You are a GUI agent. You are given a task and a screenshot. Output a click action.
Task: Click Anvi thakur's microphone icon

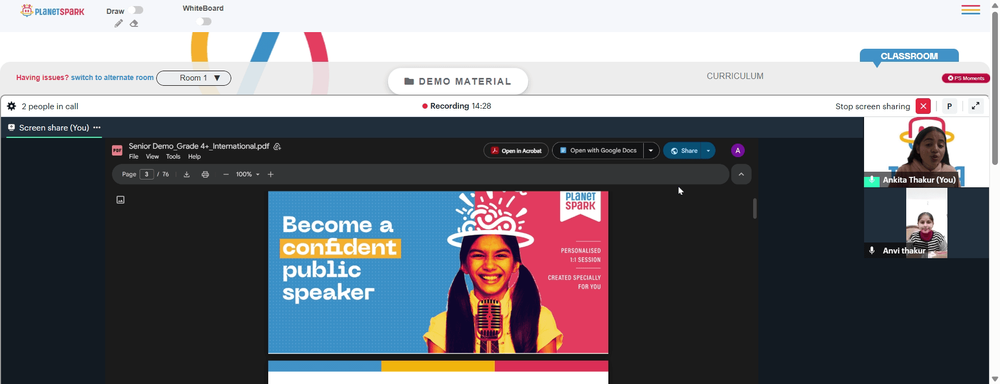point(872,251)
